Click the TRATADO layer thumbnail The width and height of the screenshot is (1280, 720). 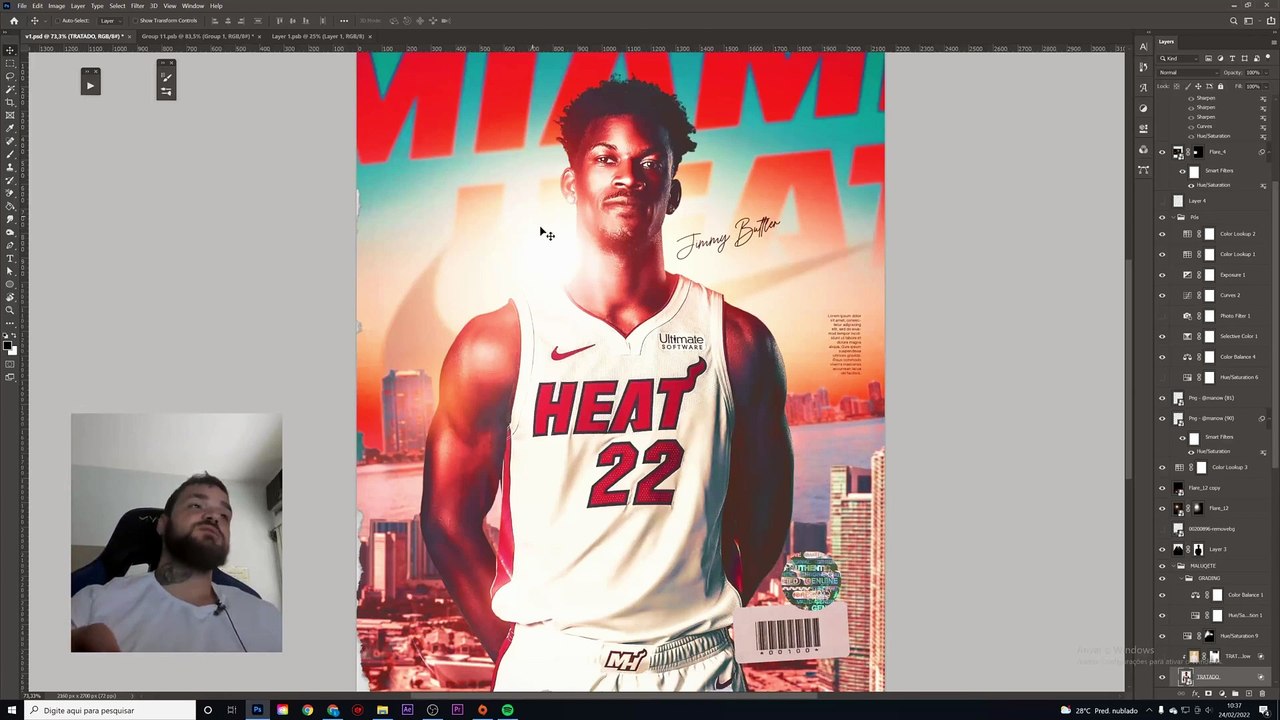pos(1186,677)
